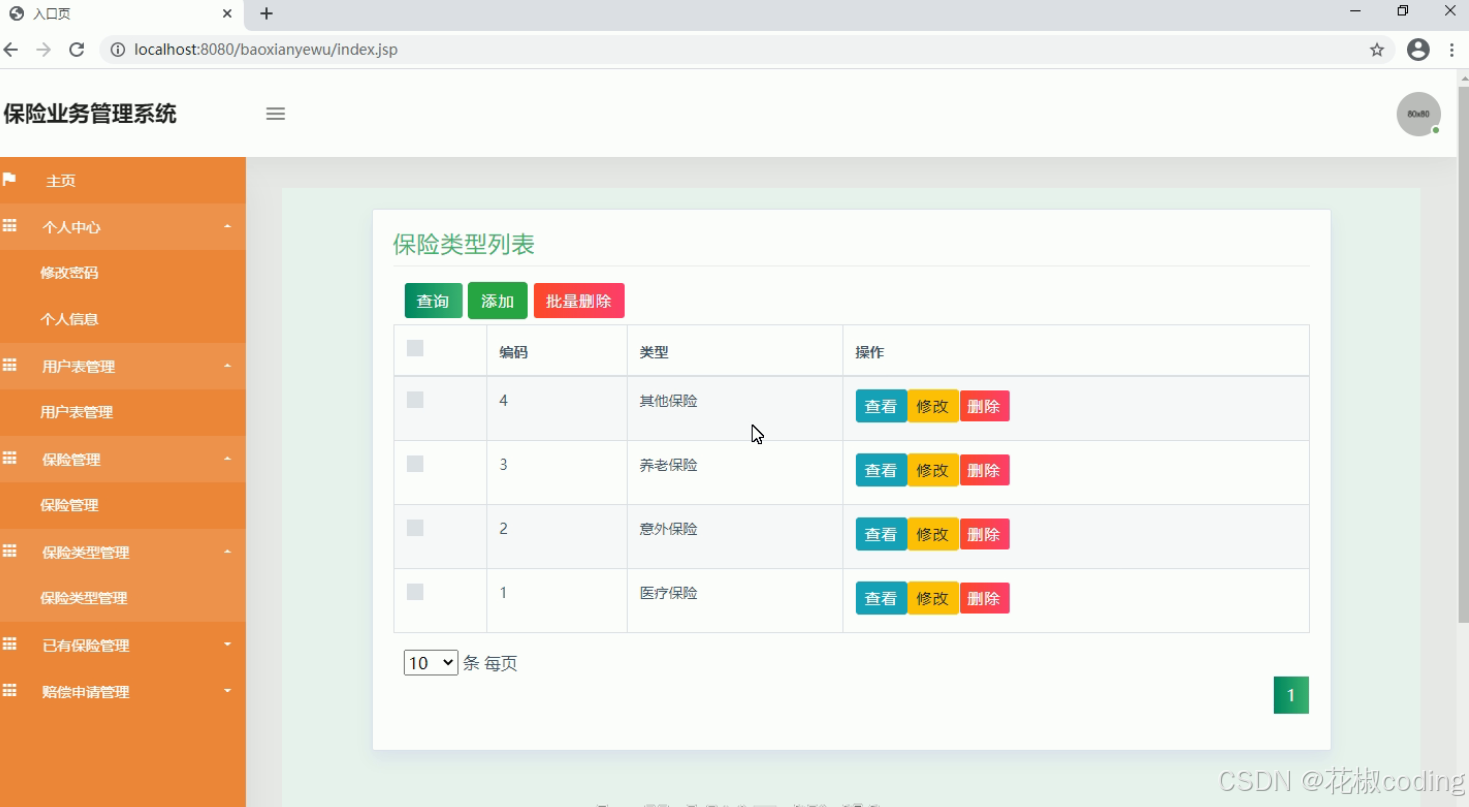The image size is (1469, 807).
Task: Open 个人信息 in sidebar
Action: (x=69, y=319)
